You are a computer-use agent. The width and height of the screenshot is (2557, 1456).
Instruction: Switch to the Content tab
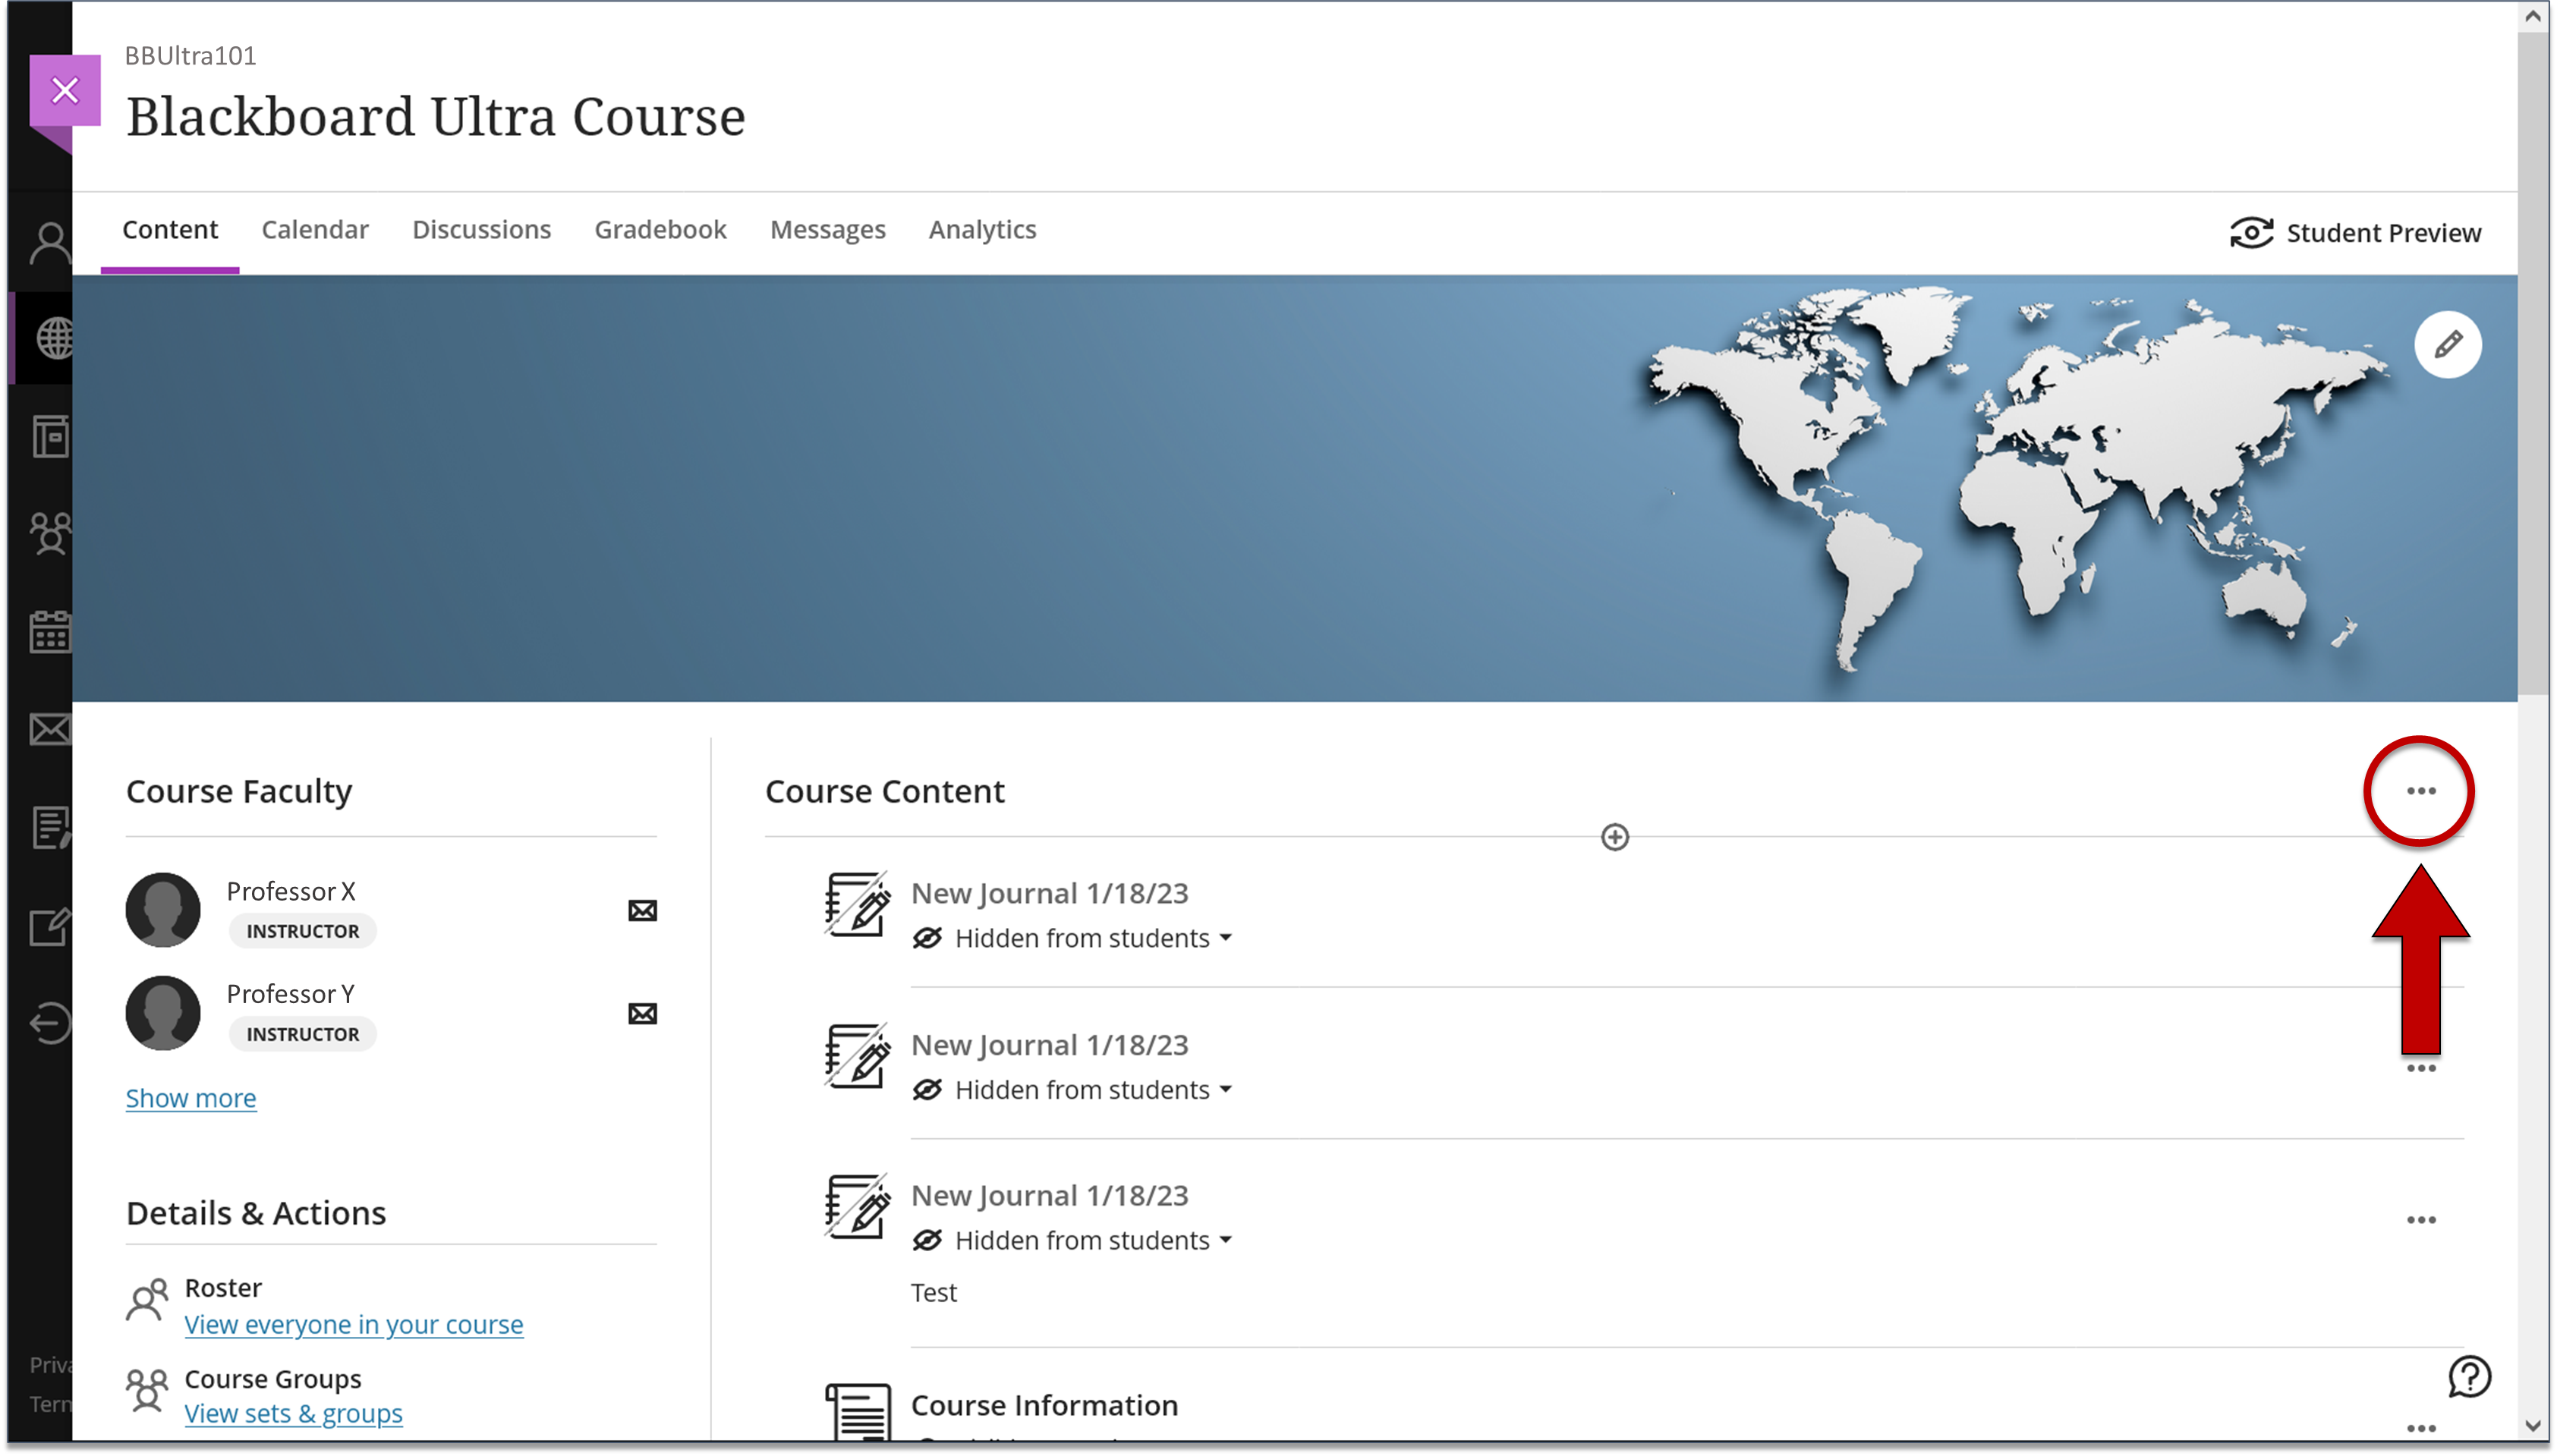tap(170, 230)
